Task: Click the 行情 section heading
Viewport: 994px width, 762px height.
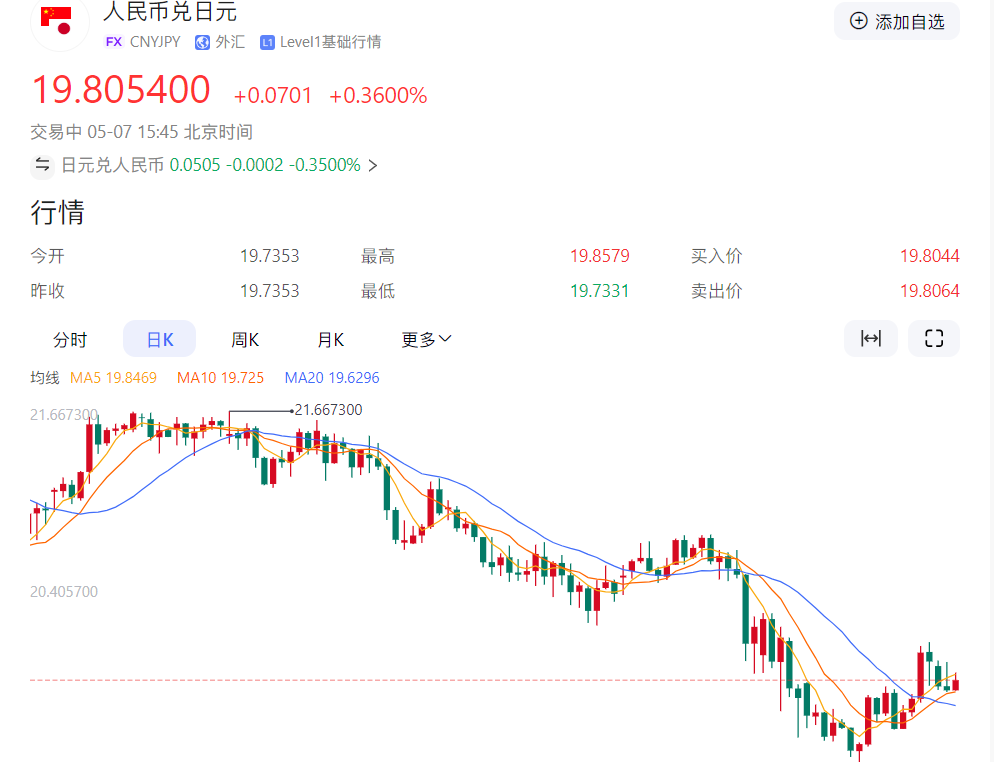Action: pyautogui.click(x=58, y=212)
